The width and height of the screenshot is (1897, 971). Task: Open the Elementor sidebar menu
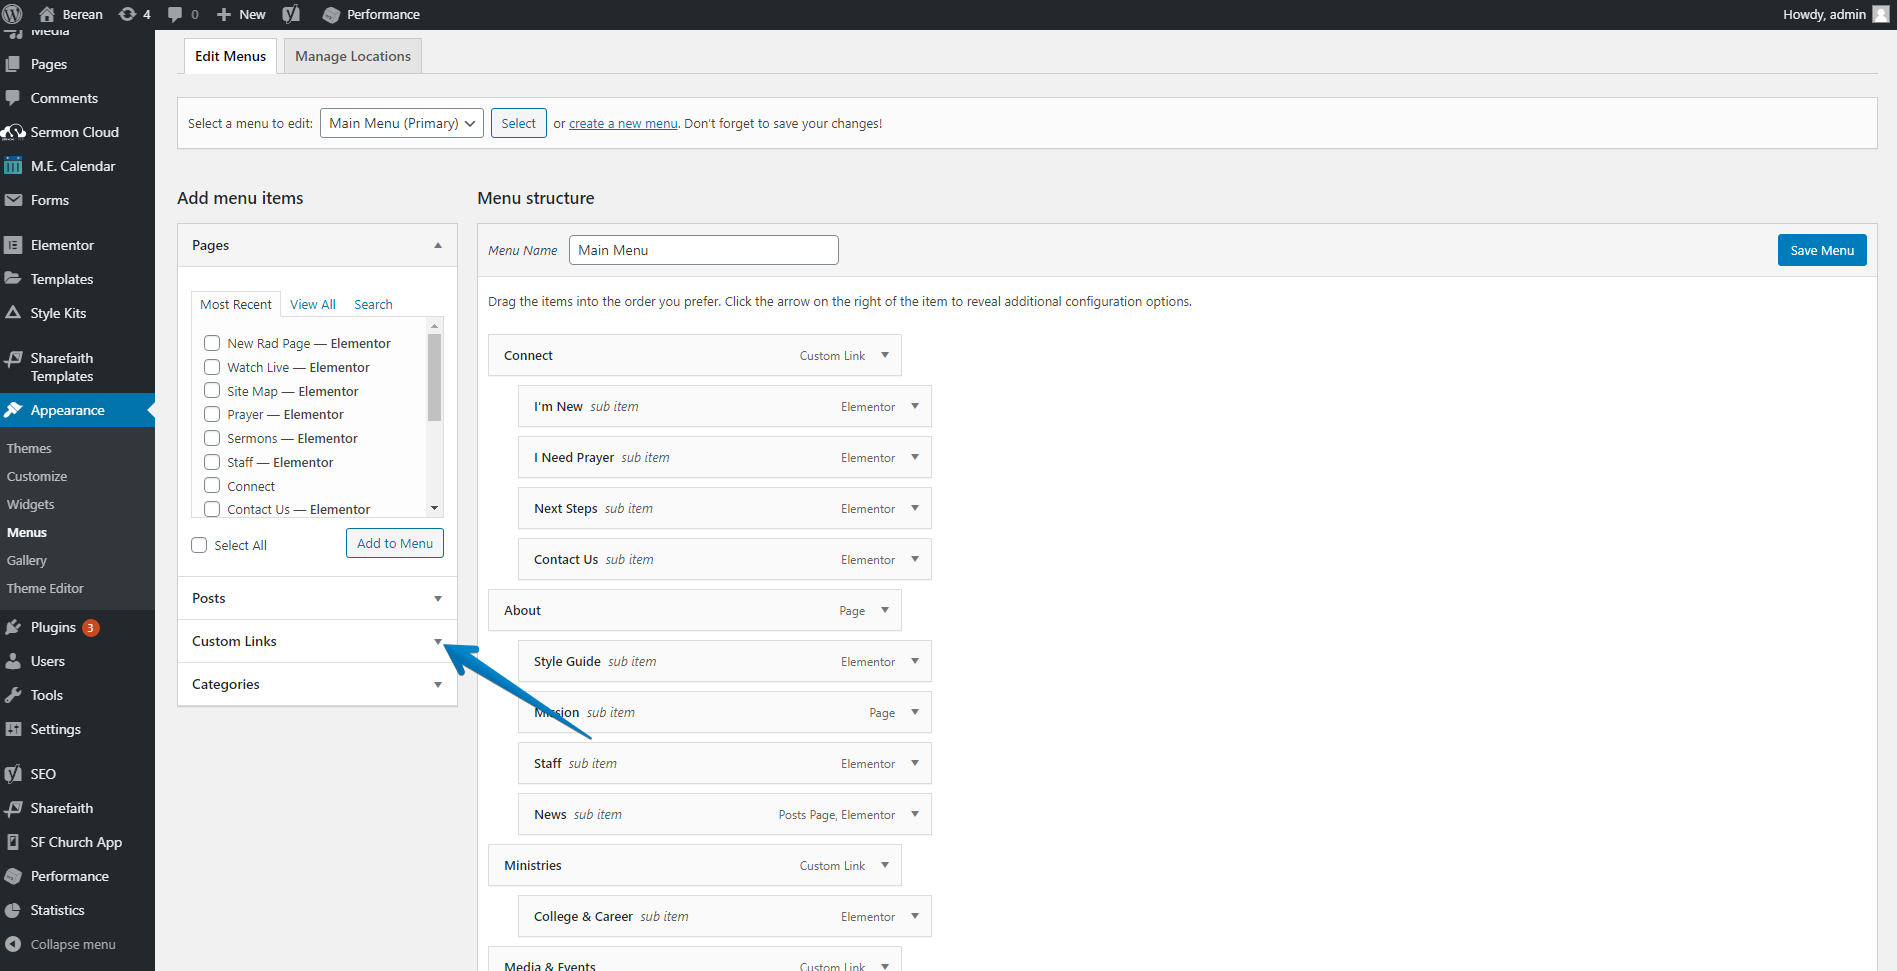click(x=62, y=245)
